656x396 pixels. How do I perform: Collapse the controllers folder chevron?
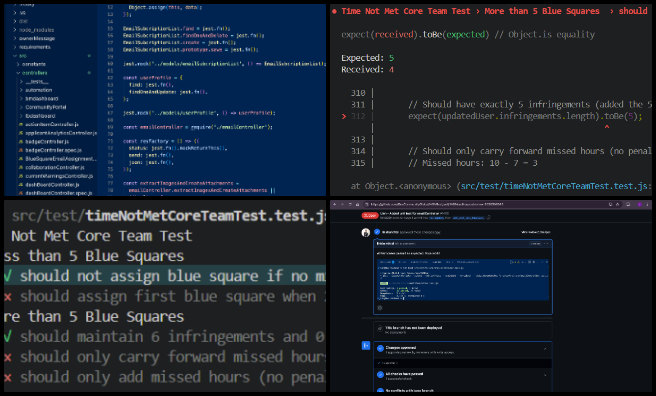tap(18, 73)
